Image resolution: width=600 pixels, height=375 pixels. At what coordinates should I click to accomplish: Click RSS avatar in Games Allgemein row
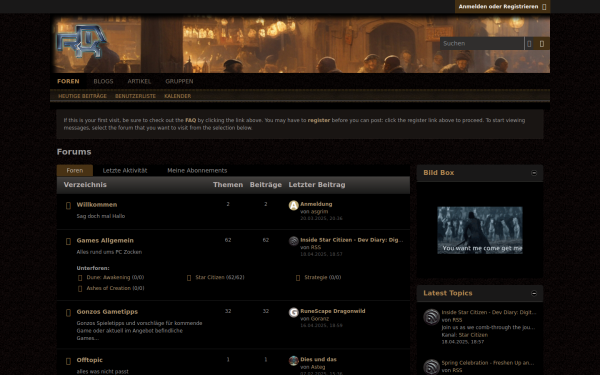tap(293, 241)
